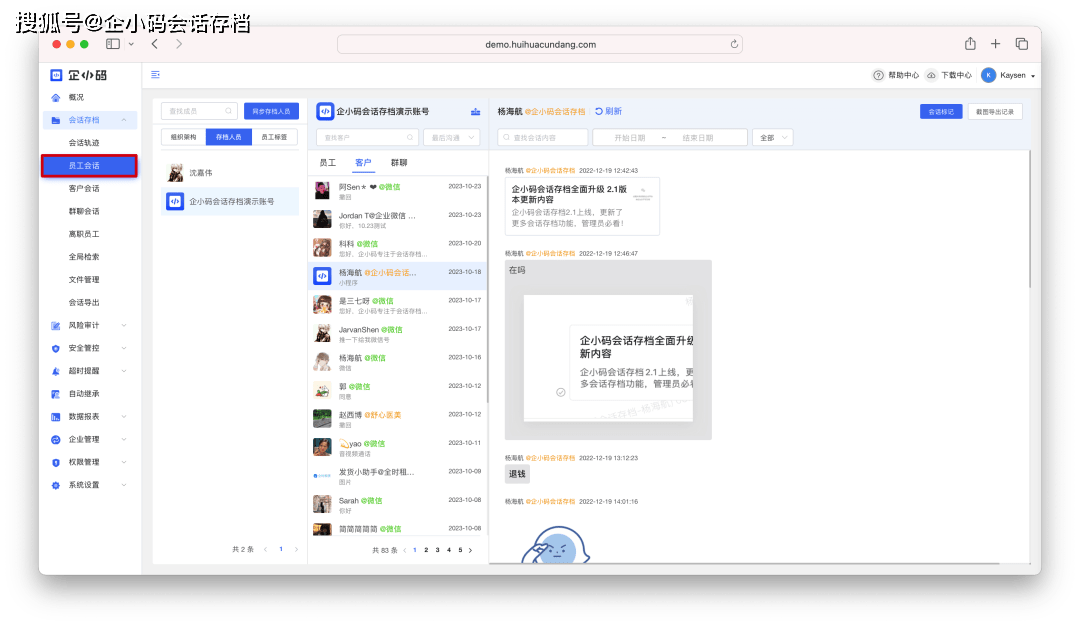Switch to the 客户 tab

click(363, 163)
